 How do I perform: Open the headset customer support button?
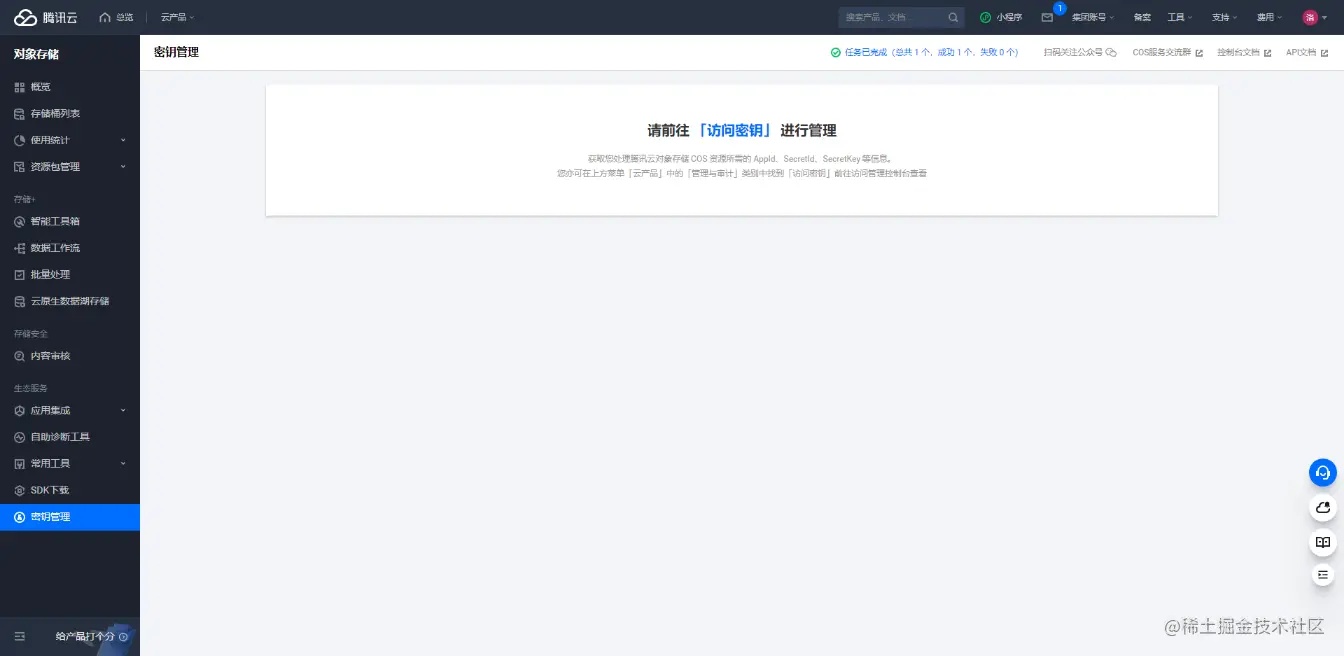[1323, 472]
